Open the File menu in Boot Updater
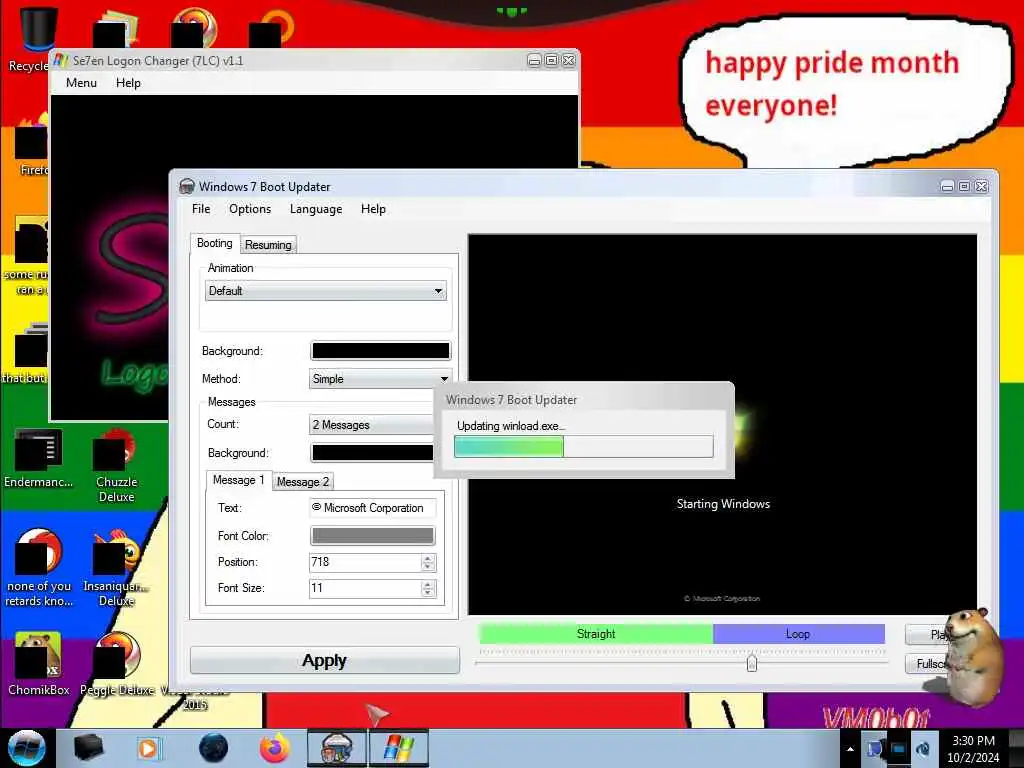Screen dimensions: 1024x768 click(x=200, y=209)
